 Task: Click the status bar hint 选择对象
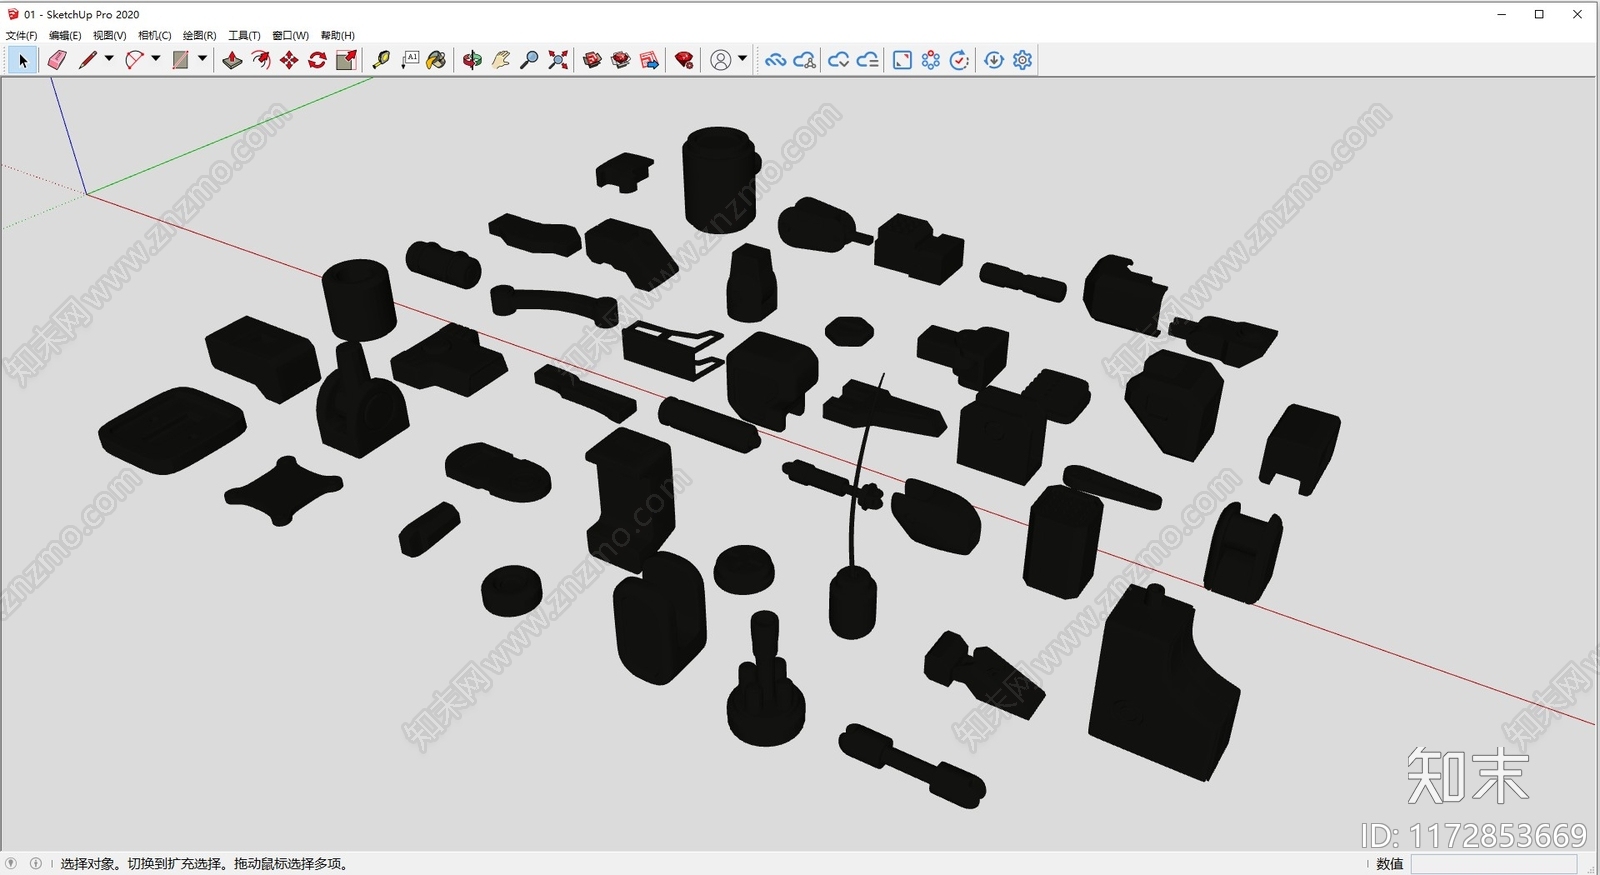tap(88, 864)
